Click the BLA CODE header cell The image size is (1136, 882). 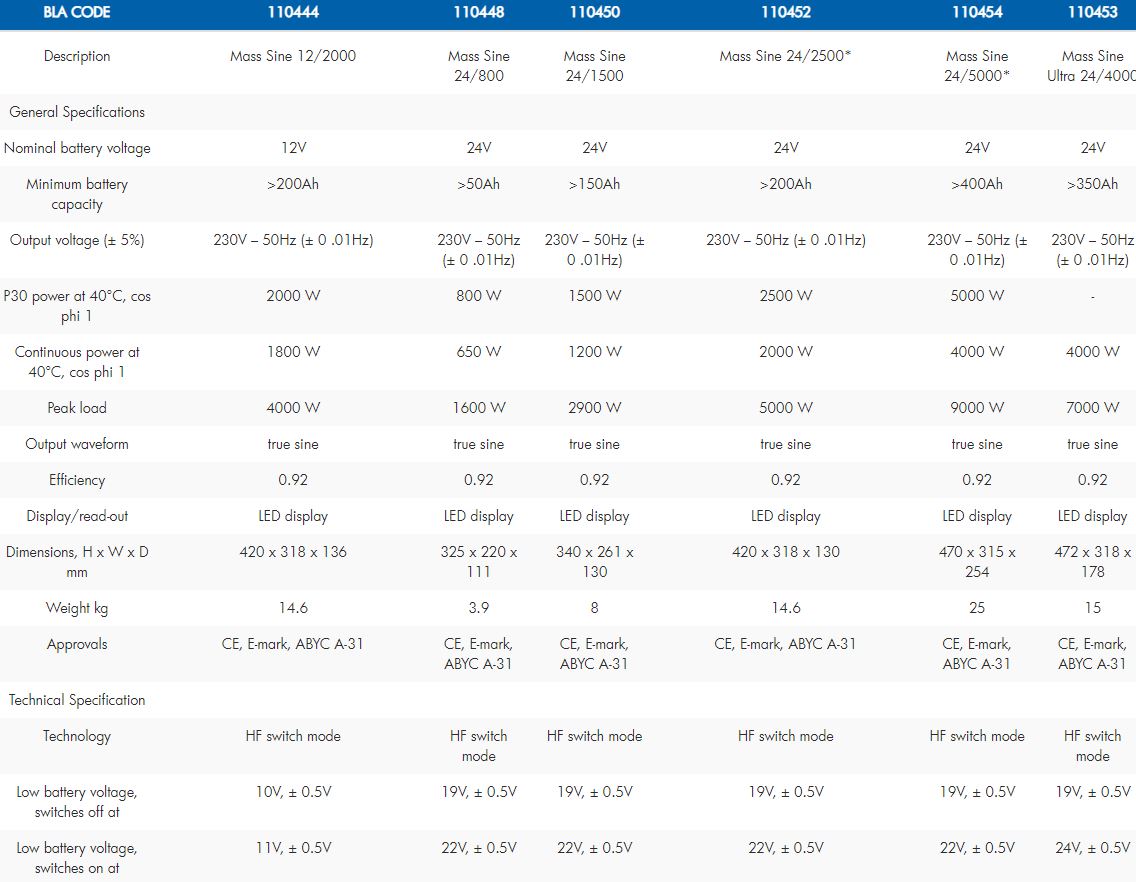coord(77,13)
